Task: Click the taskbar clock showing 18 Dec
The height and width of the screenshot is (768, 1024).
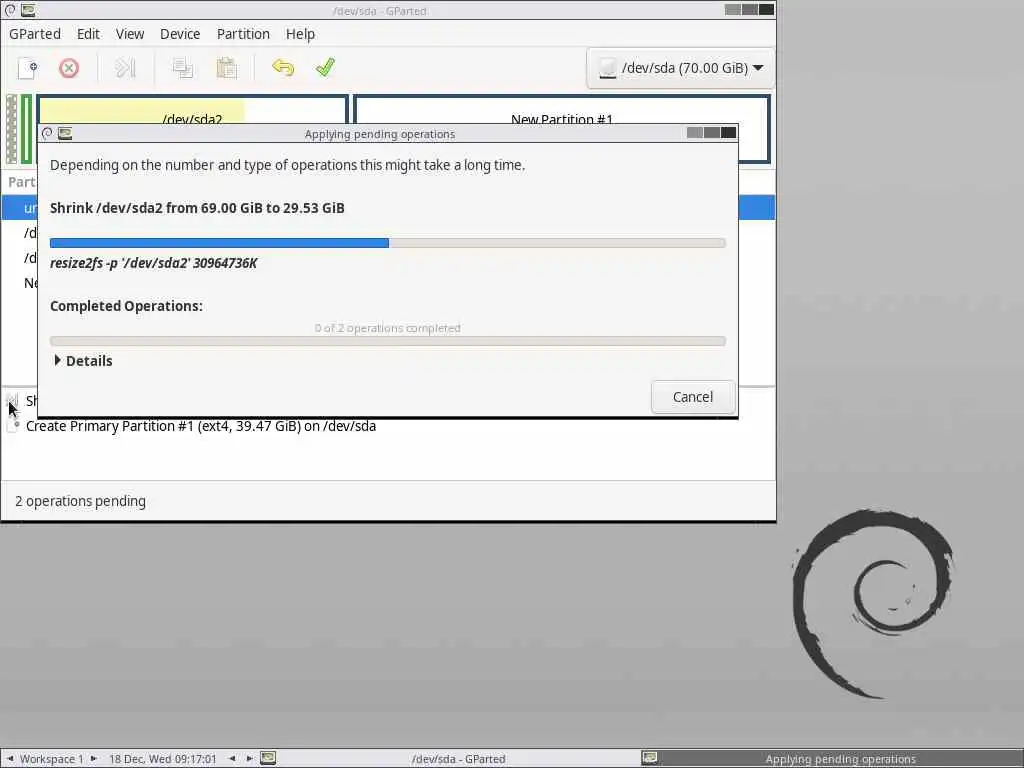Action: [x=163, y=759]
